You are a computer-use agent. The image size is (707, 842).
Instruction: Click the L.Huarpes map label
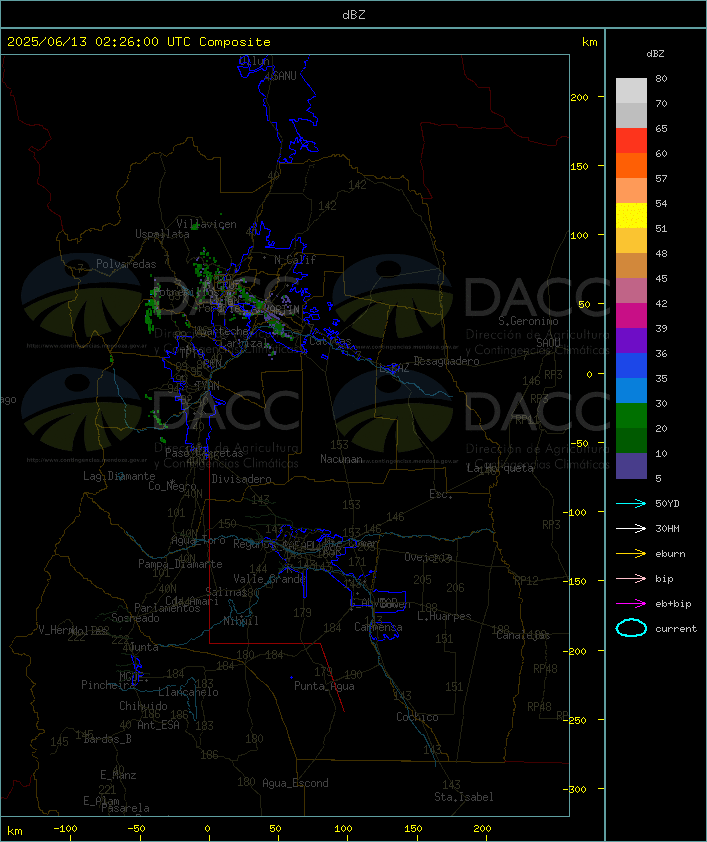point(444,616)
